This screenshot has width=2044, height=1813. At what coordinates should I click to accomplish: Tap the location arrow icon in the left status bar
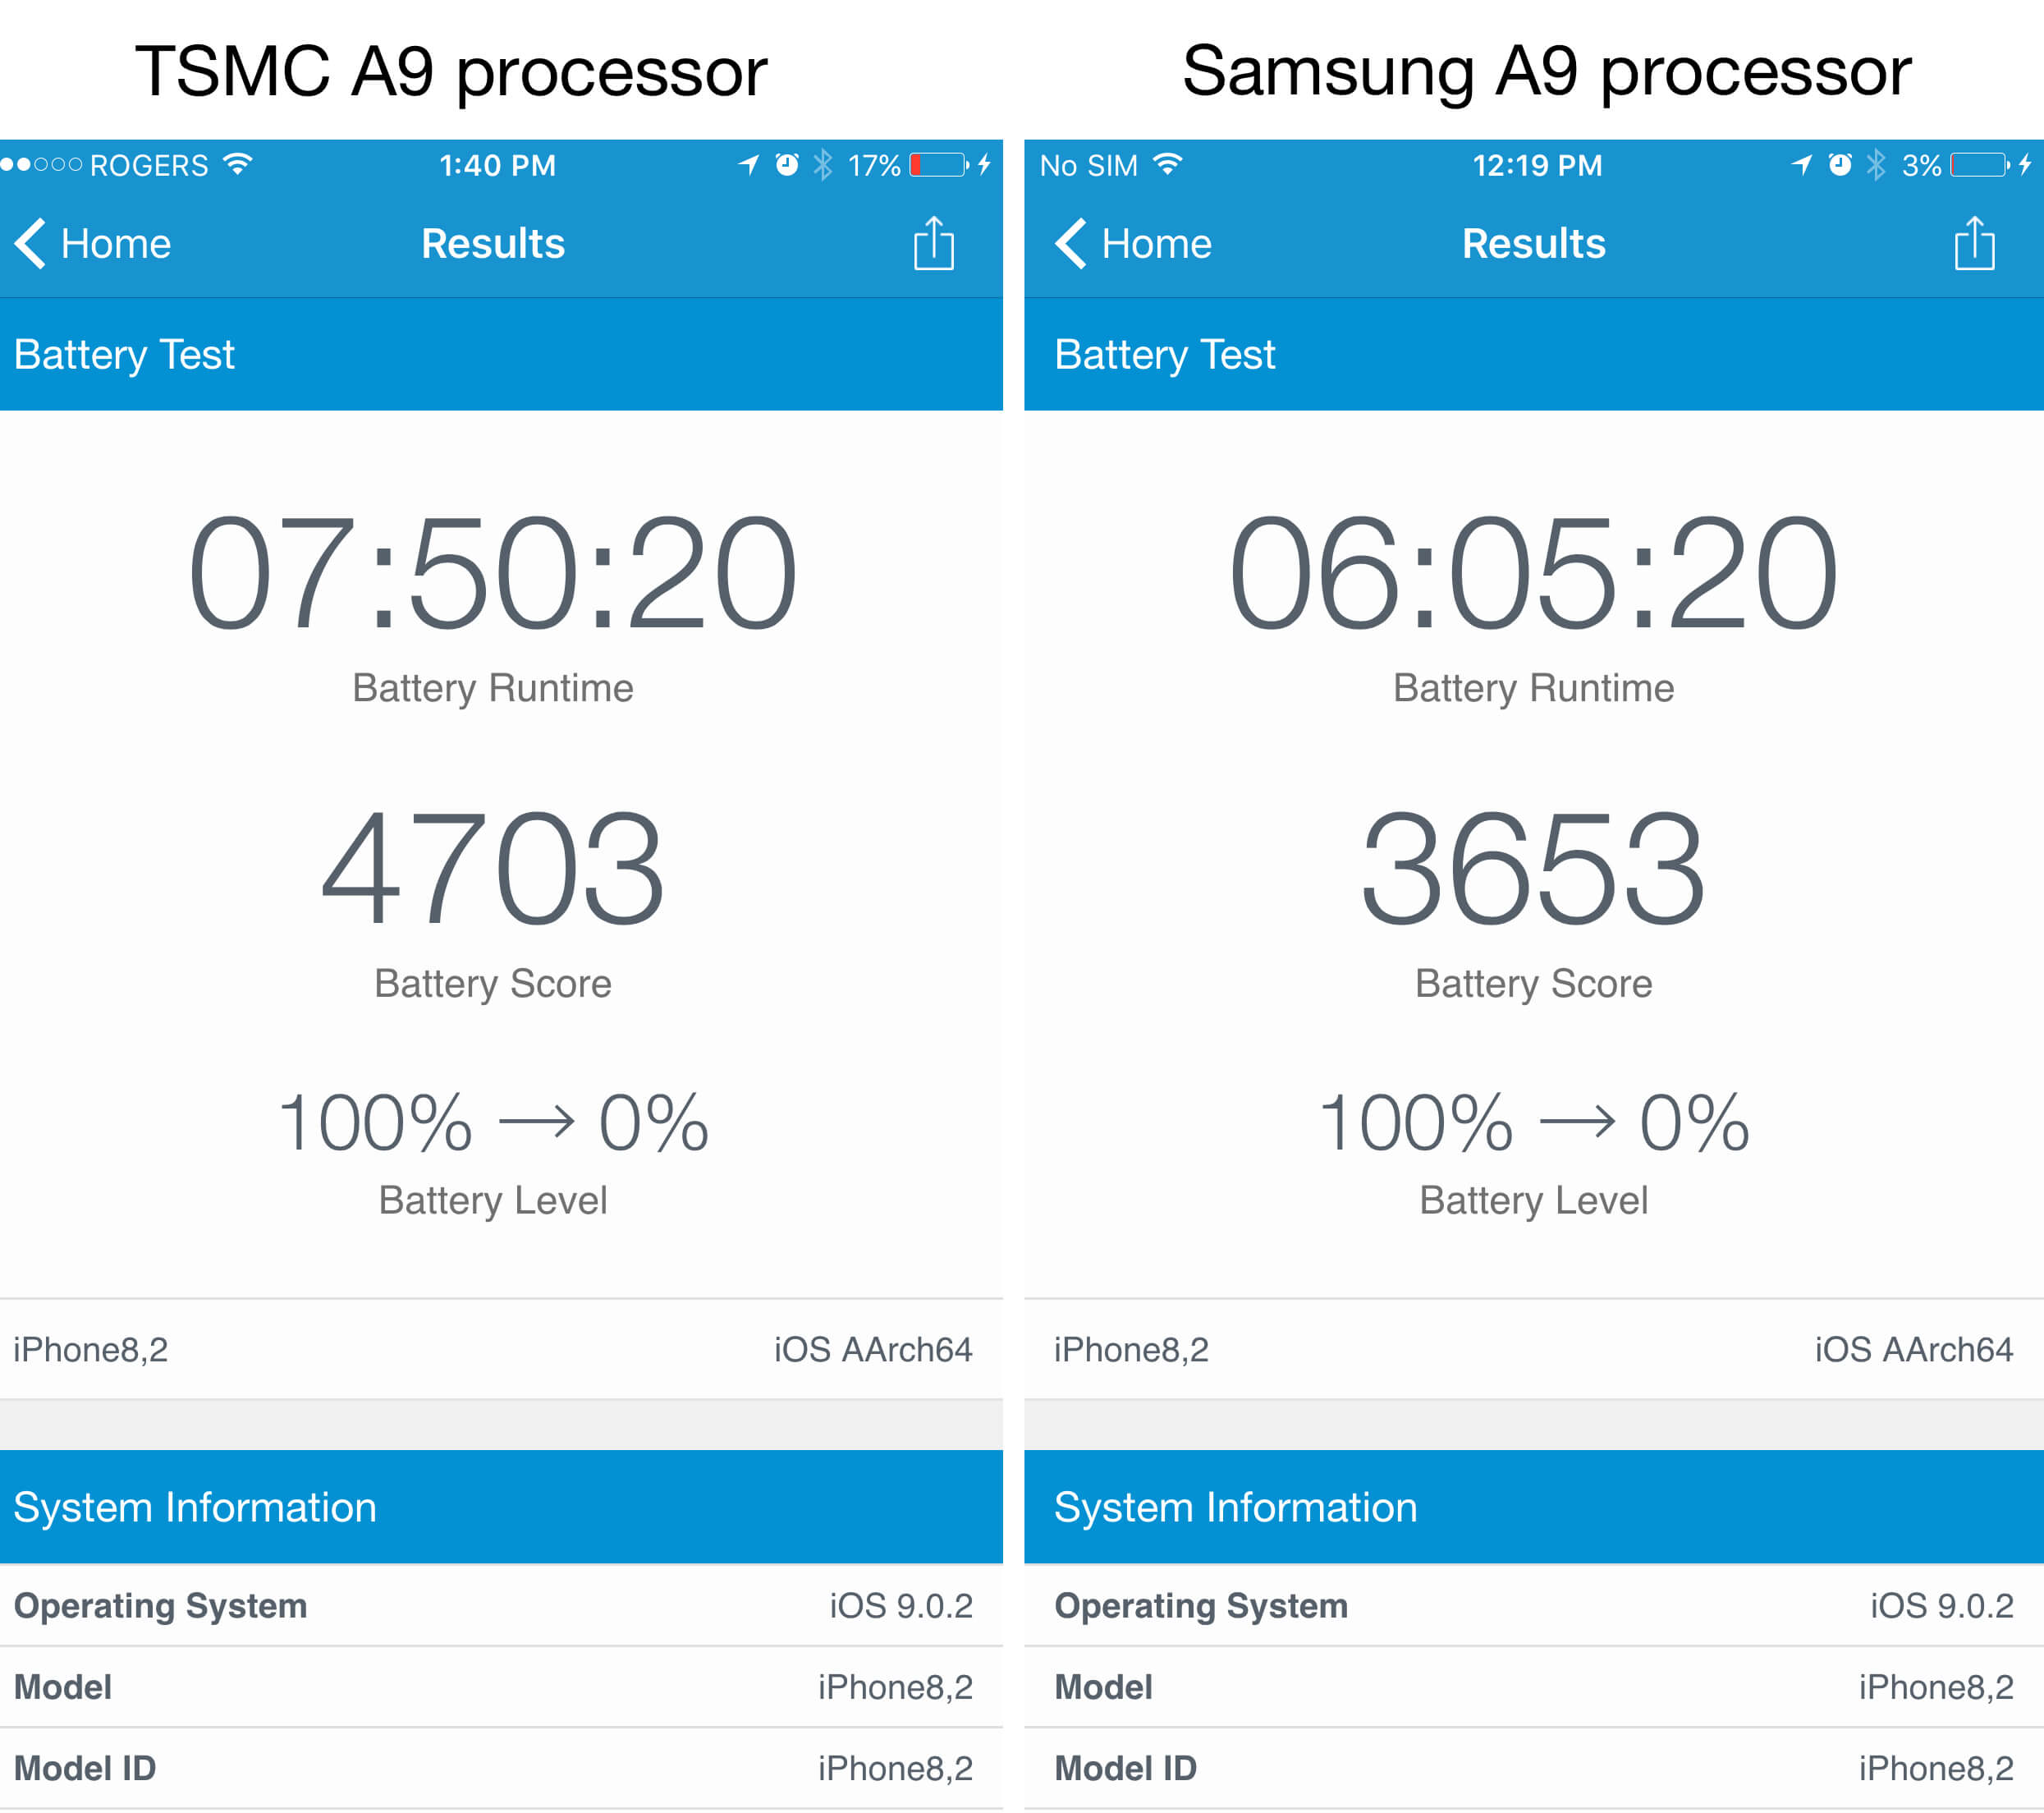point(749,165)
